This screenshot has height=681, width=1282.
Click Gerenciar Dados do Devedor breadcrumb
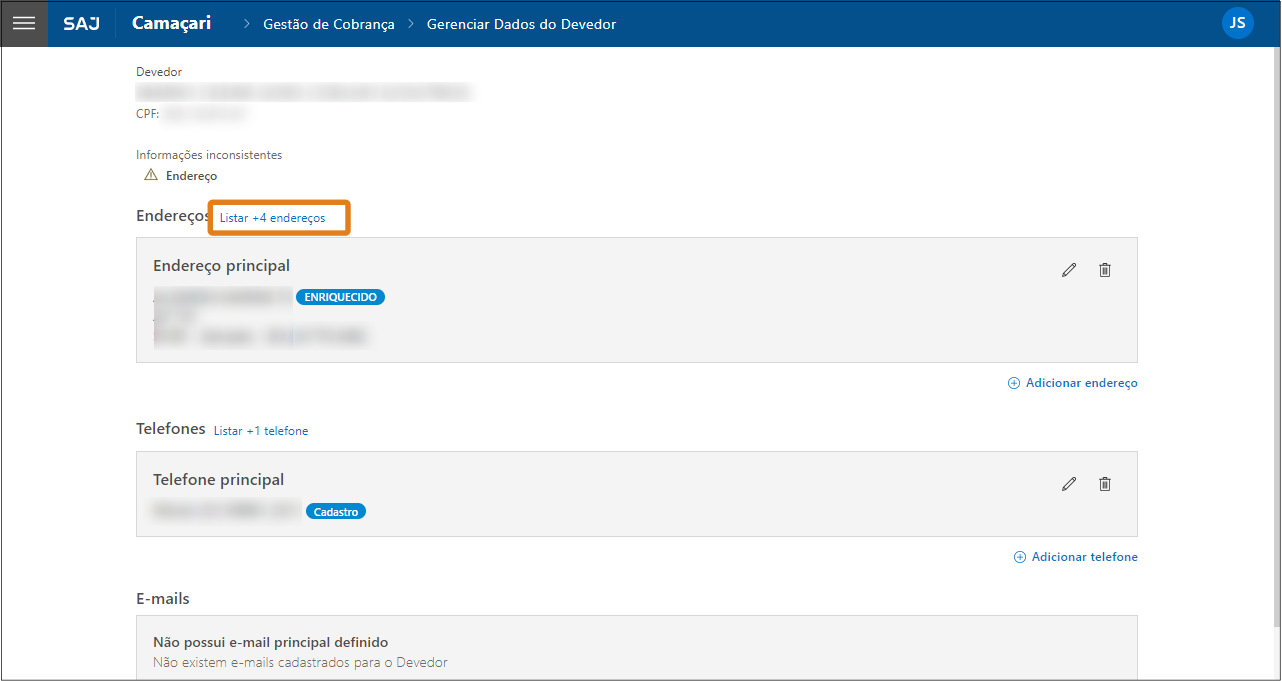click(521, 24)
